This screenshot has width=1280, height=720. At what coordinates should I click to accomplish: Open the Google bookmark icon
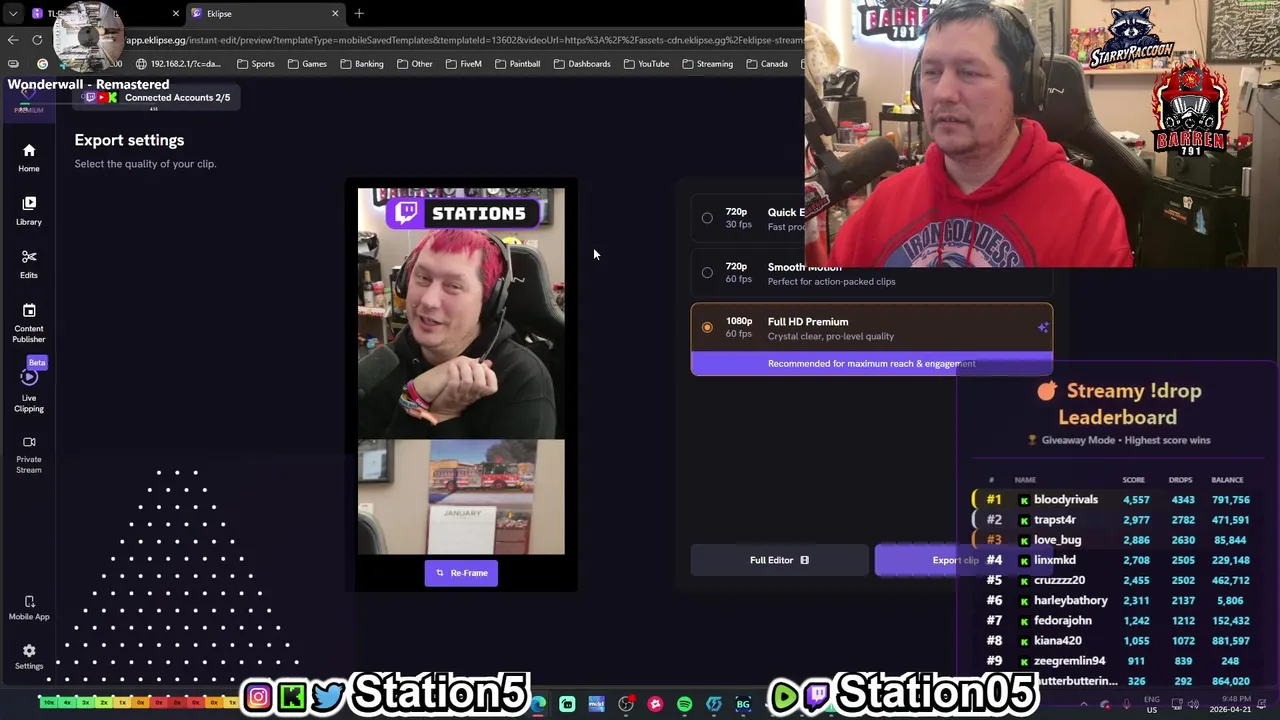[x=42, y=64]
